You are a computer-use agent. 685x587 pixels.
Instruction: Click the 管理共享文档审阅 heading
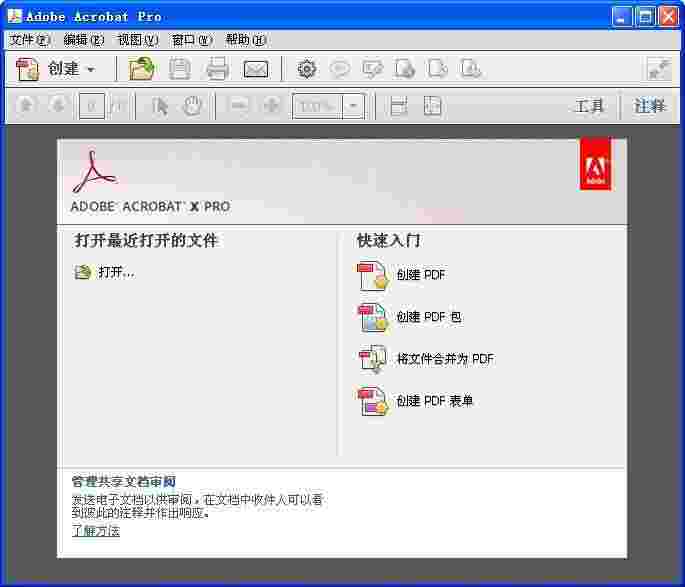coord(124,481)
